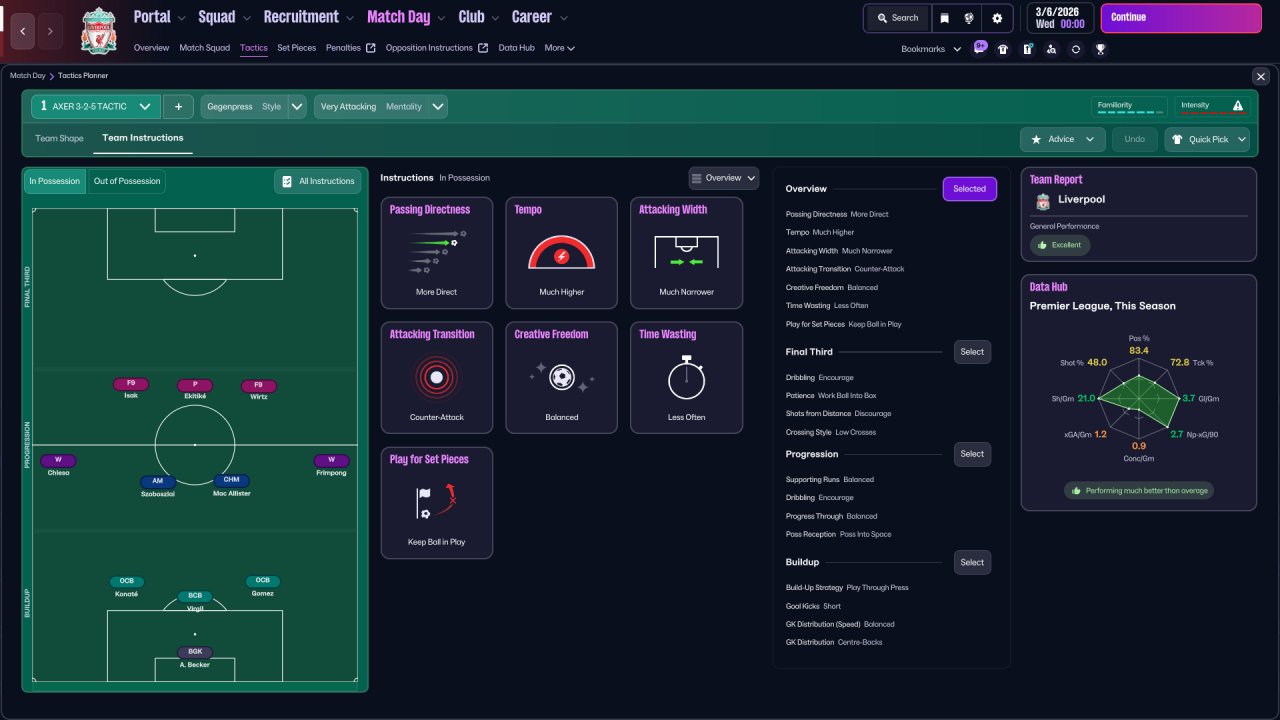Select Ekitiké's P role badge on pitch
Viewport: 1280px width, 720px height.
(x=195, y=385)
